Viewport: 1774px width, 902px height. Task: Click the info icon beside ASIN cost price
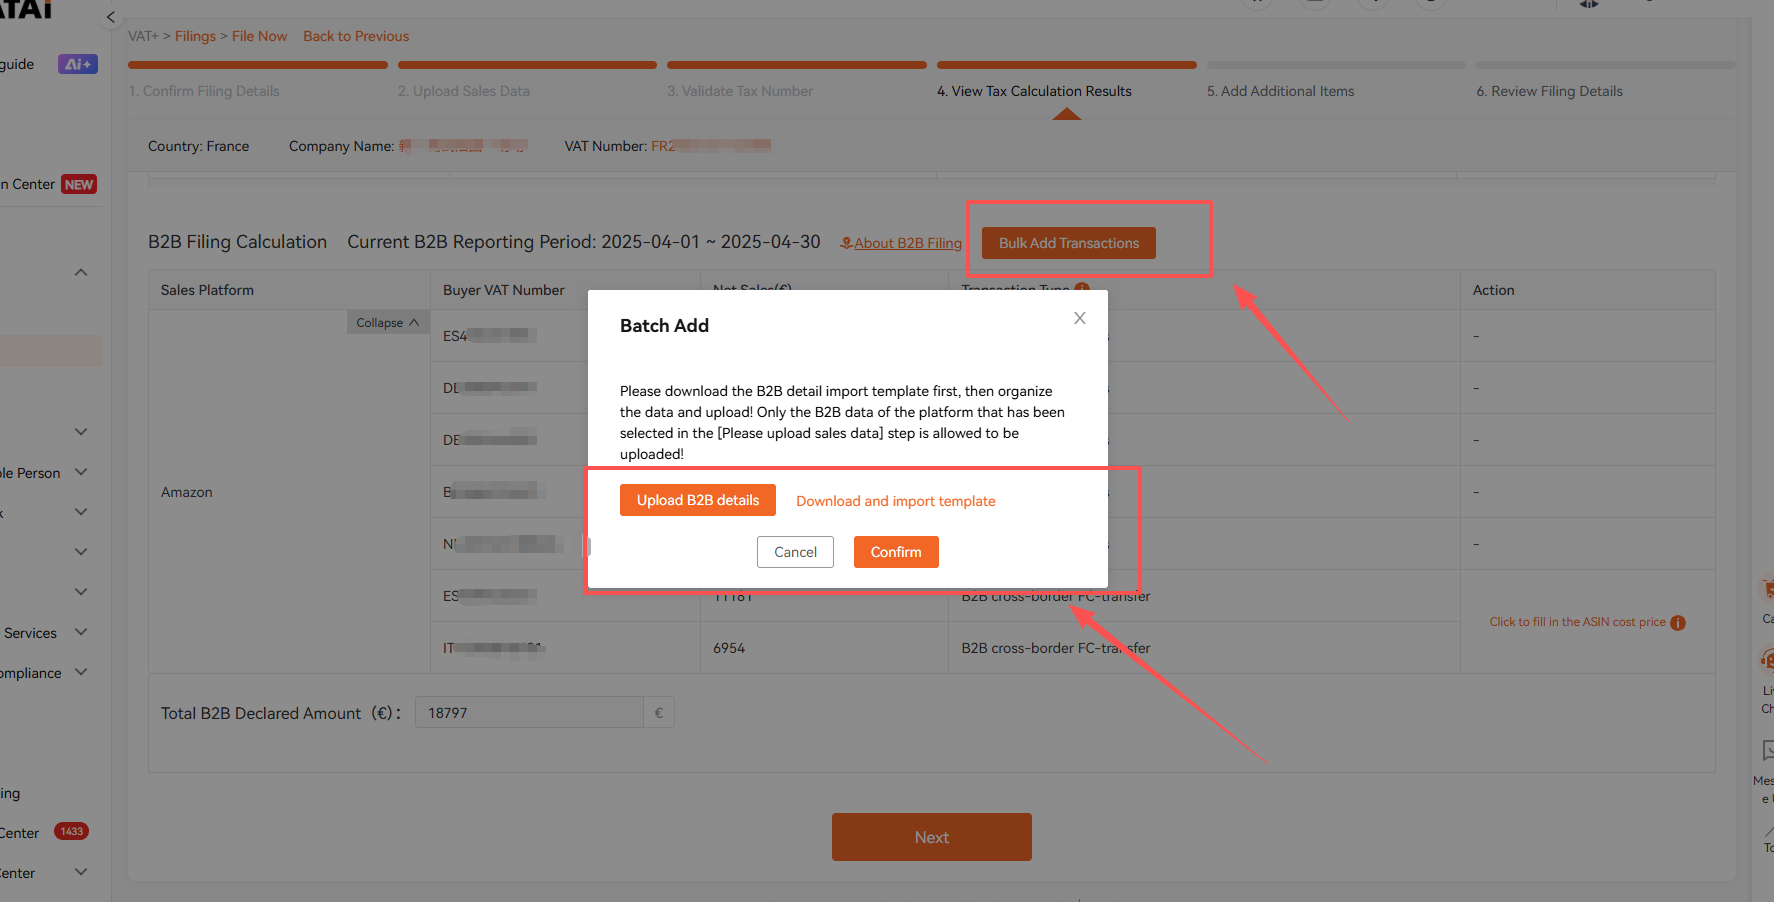1678,623
